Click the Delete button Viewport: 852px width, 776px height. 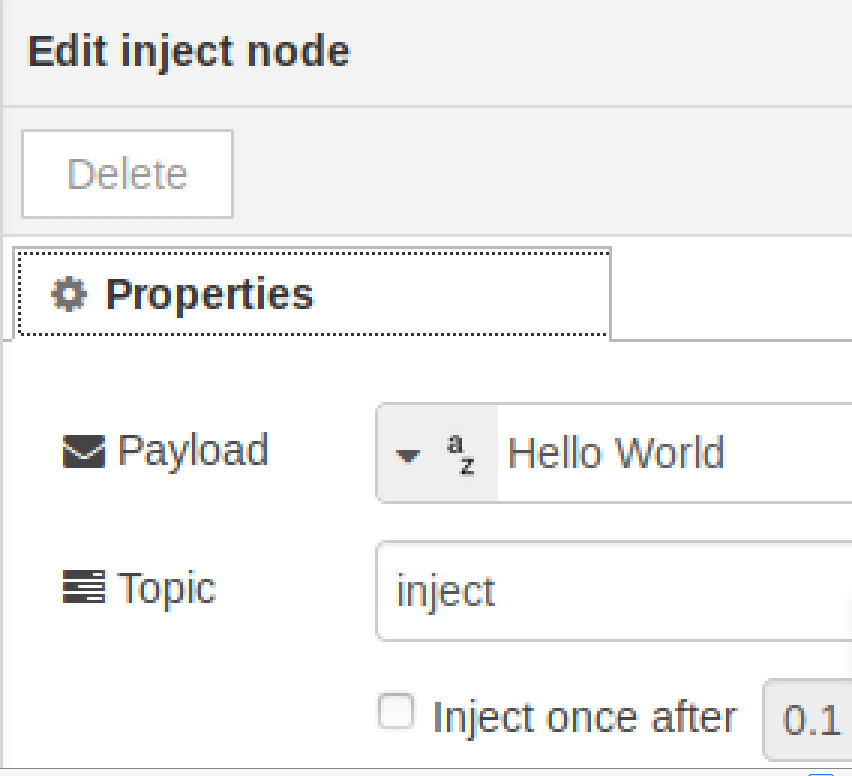click(x=127, y=174)
